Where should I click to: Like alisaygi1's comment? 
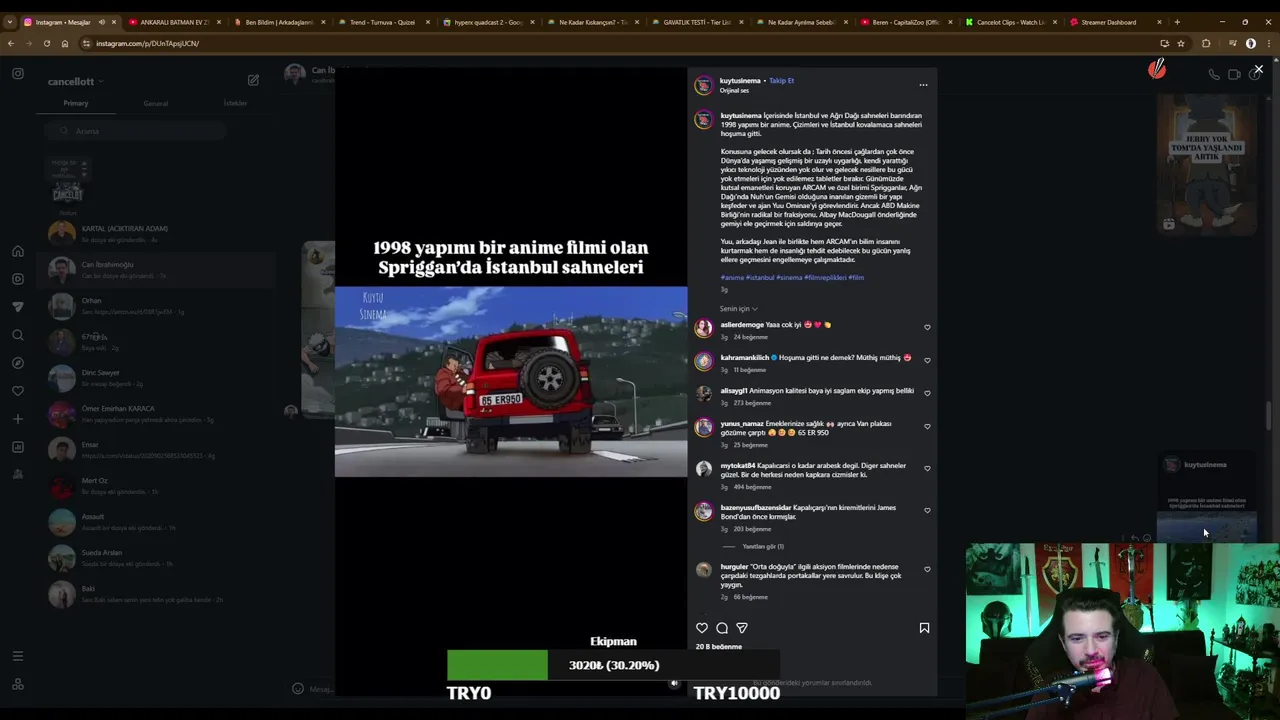(927, 393)
